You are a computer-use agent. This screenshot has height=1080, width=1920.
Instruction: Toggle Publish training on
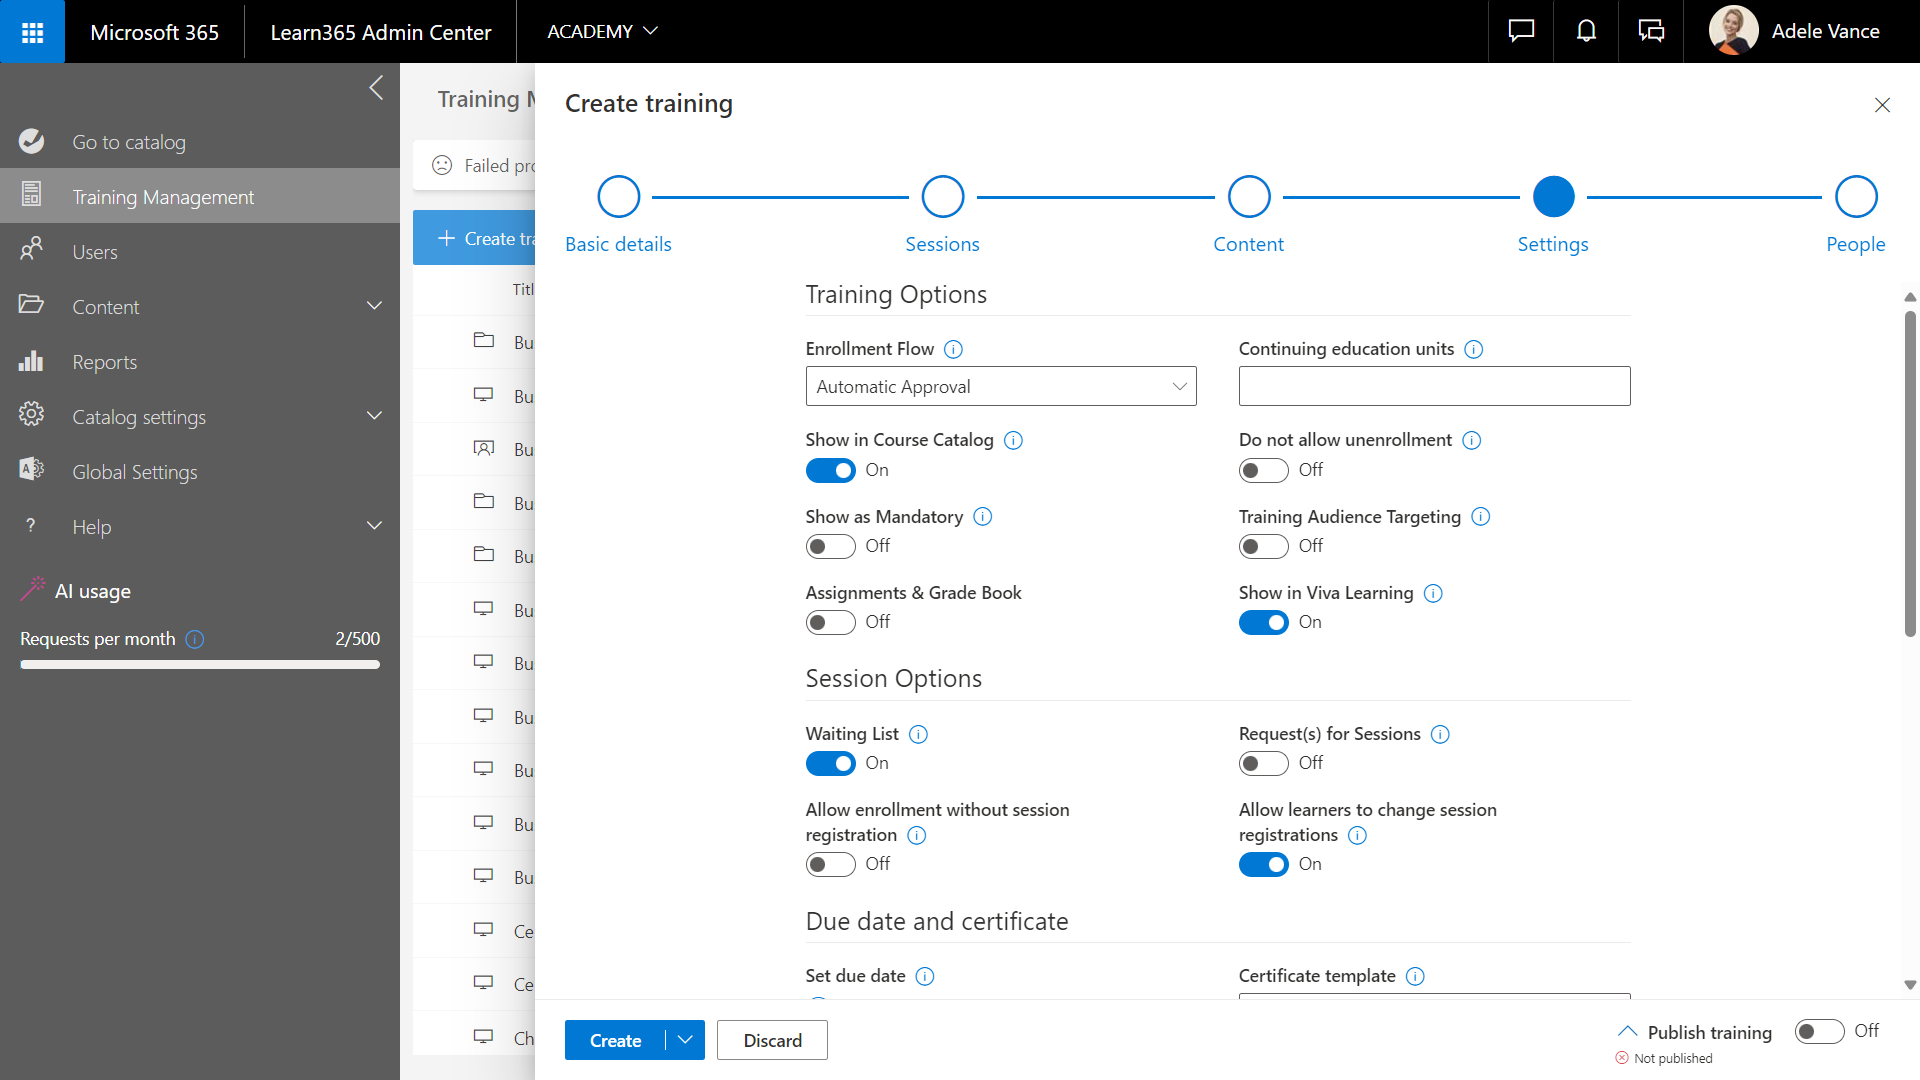click(x=1819, y=1031)
